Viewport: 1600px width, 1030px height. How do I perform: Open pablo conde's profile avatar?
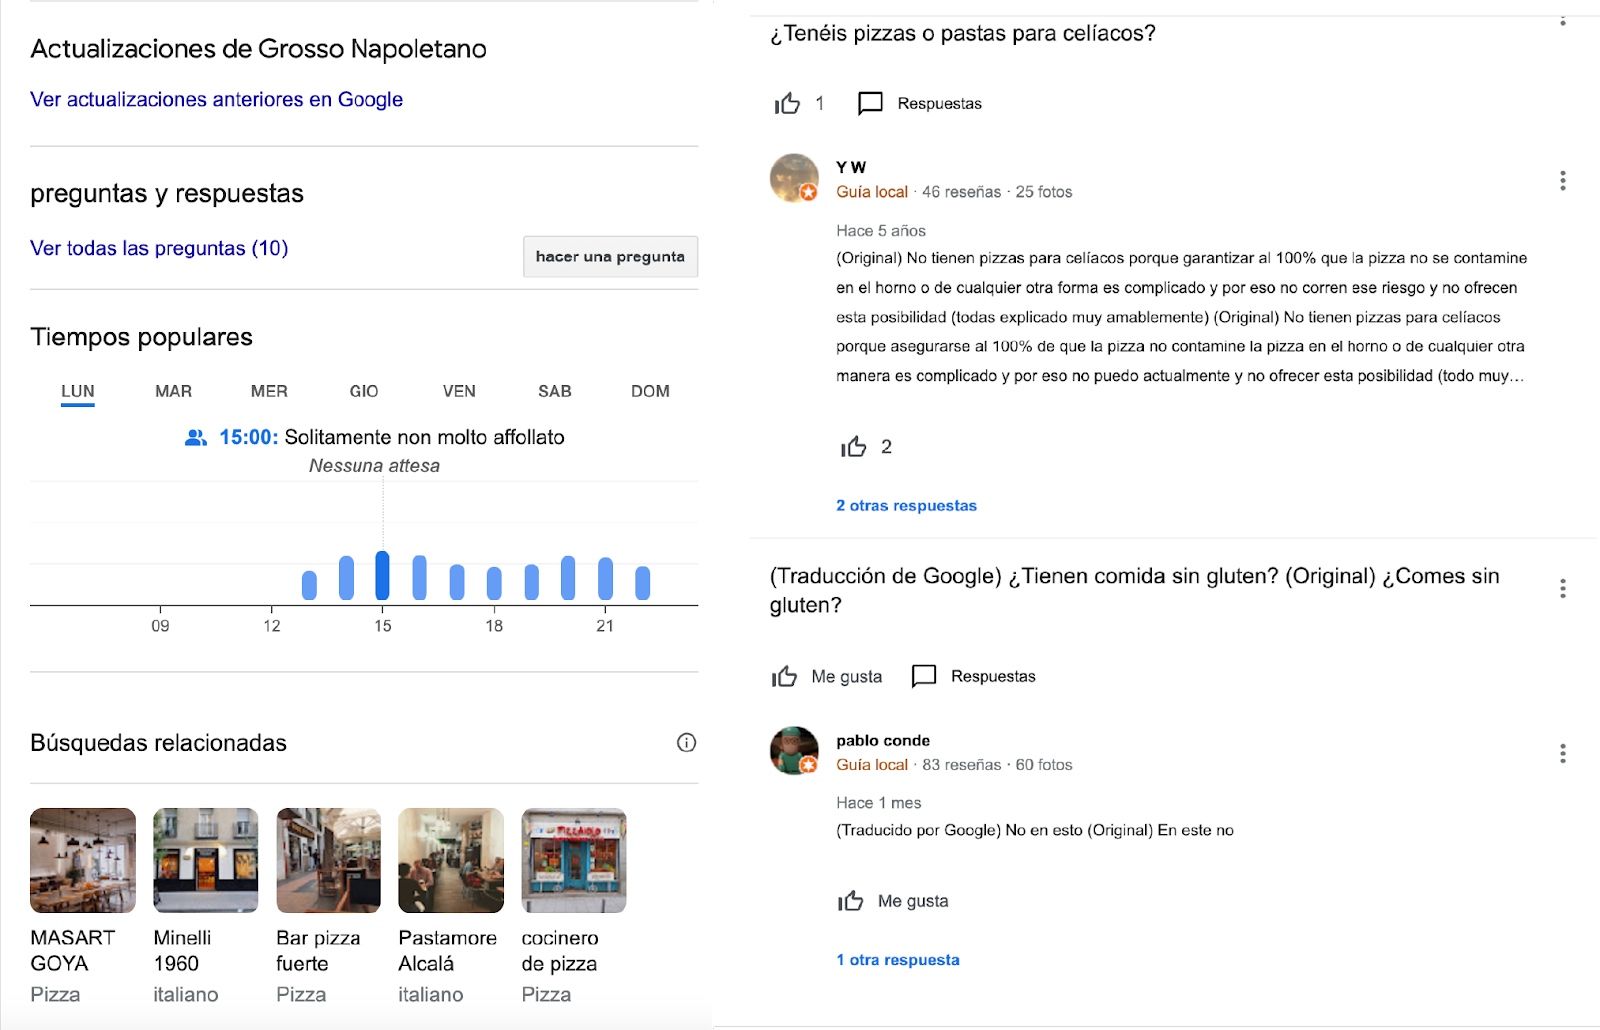[795, 751]
